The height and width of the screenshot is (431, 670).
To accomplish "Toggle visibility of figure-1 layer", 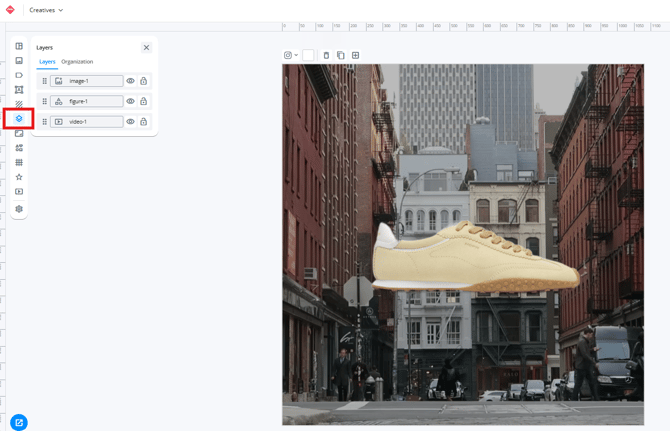I will coord(130,101).
